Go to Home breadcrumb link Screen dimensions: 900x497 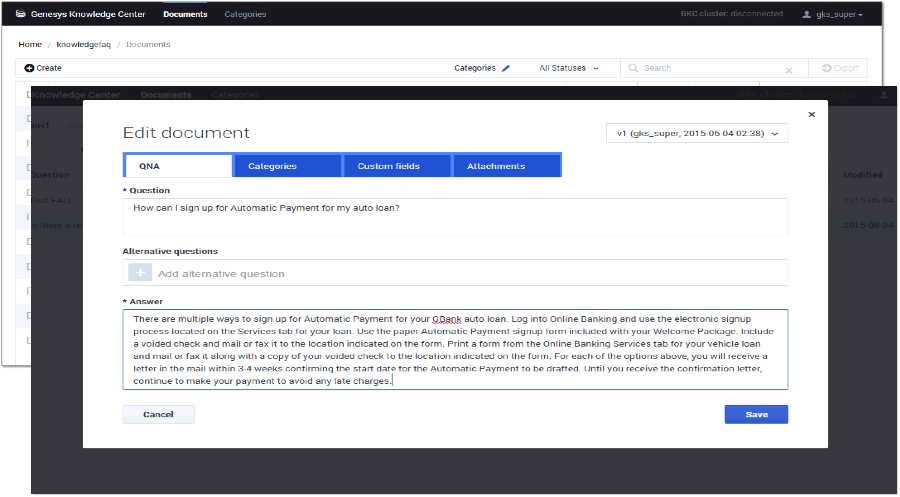click(30, 44)
